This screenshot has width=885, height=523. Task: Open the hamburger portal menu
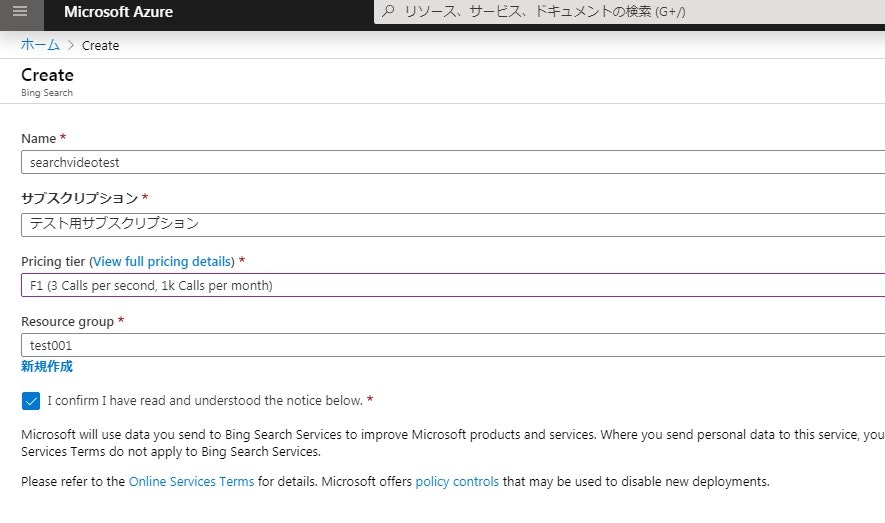pos(20,12)
